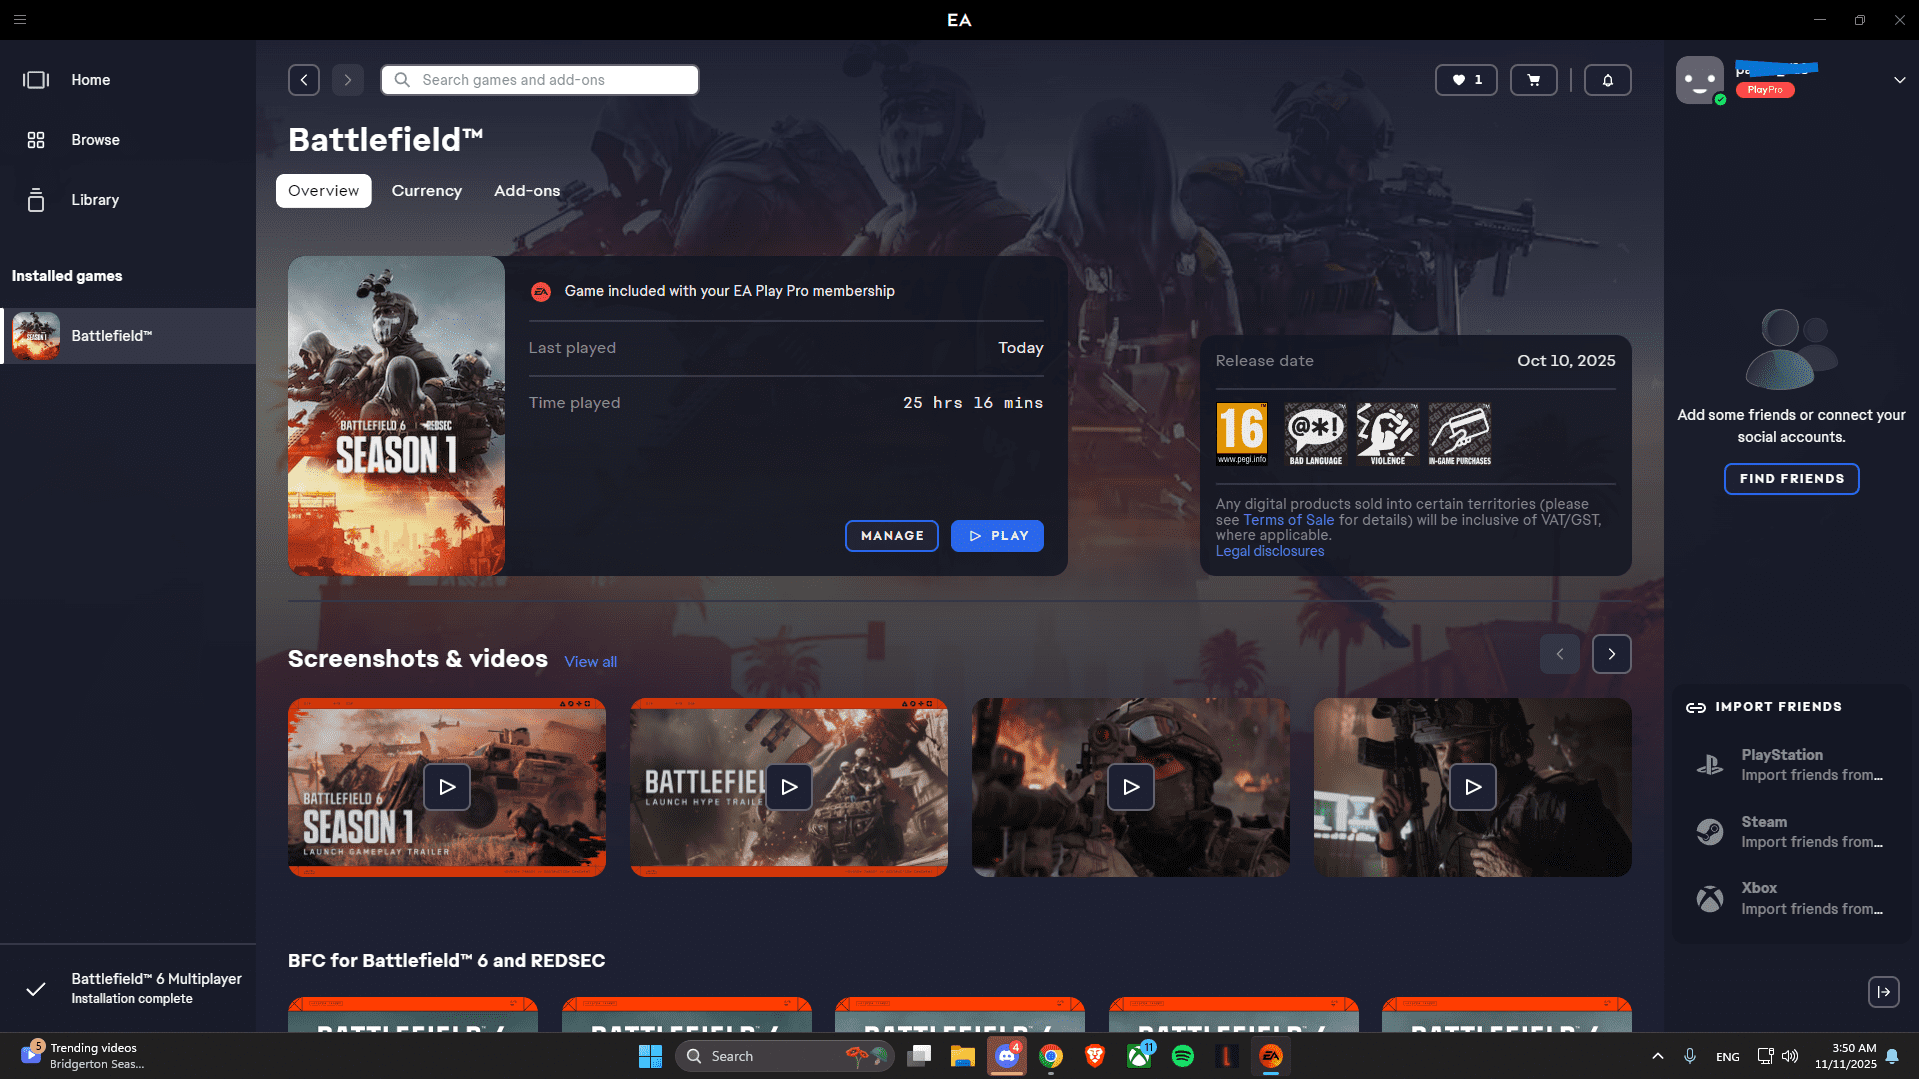Click the Manage button
The width and height of the screenshot is (1919, 1079).
click(891, 536)
